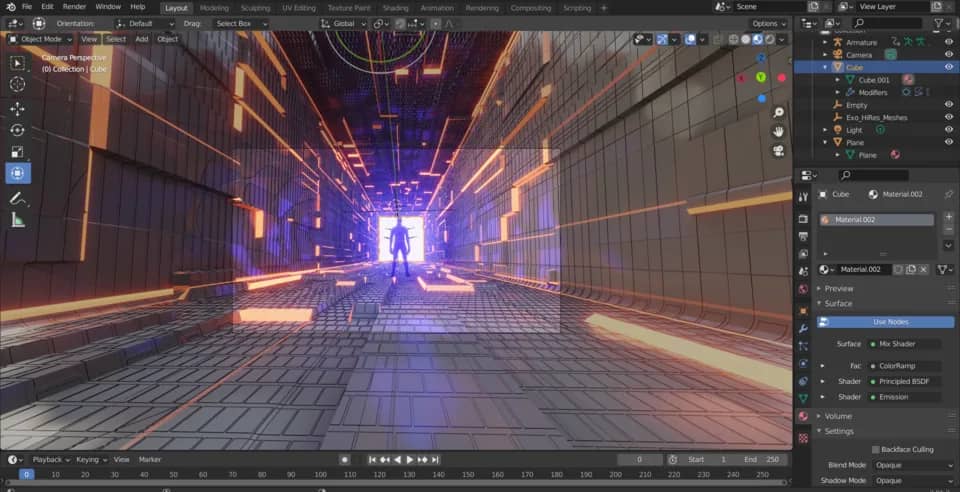Viewport: 960px width, 492px height.
Task: Open the Object Mode dropdown
Action: tap(40, 39)
